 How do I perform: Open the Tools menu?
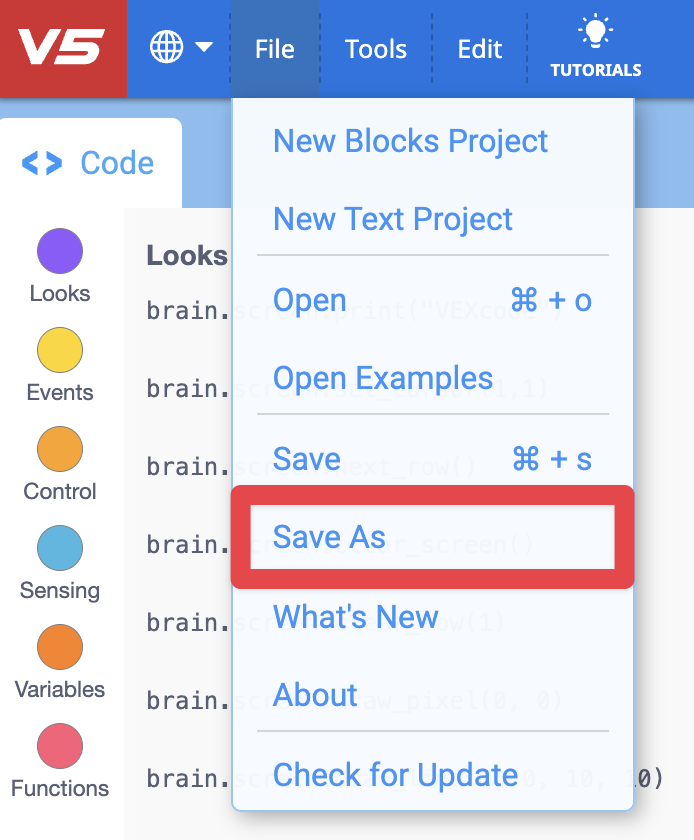[375, 48]
